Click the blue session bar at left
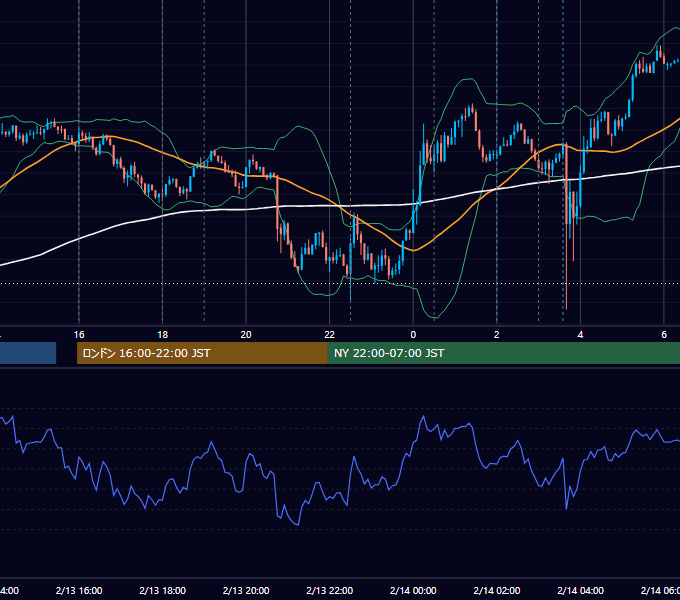 tap(28, 353)
